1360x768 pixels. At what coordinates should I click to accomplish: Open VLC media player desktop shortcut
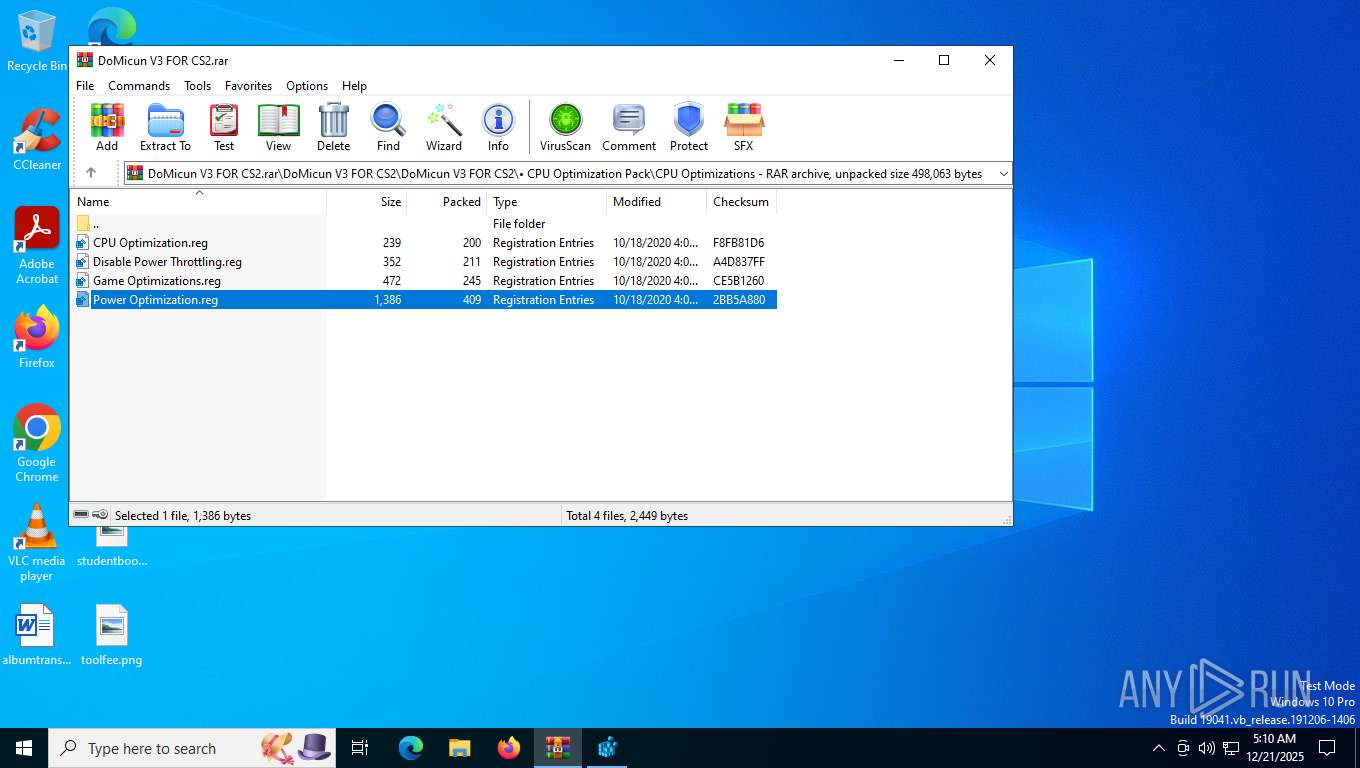(x=37, y=542)
